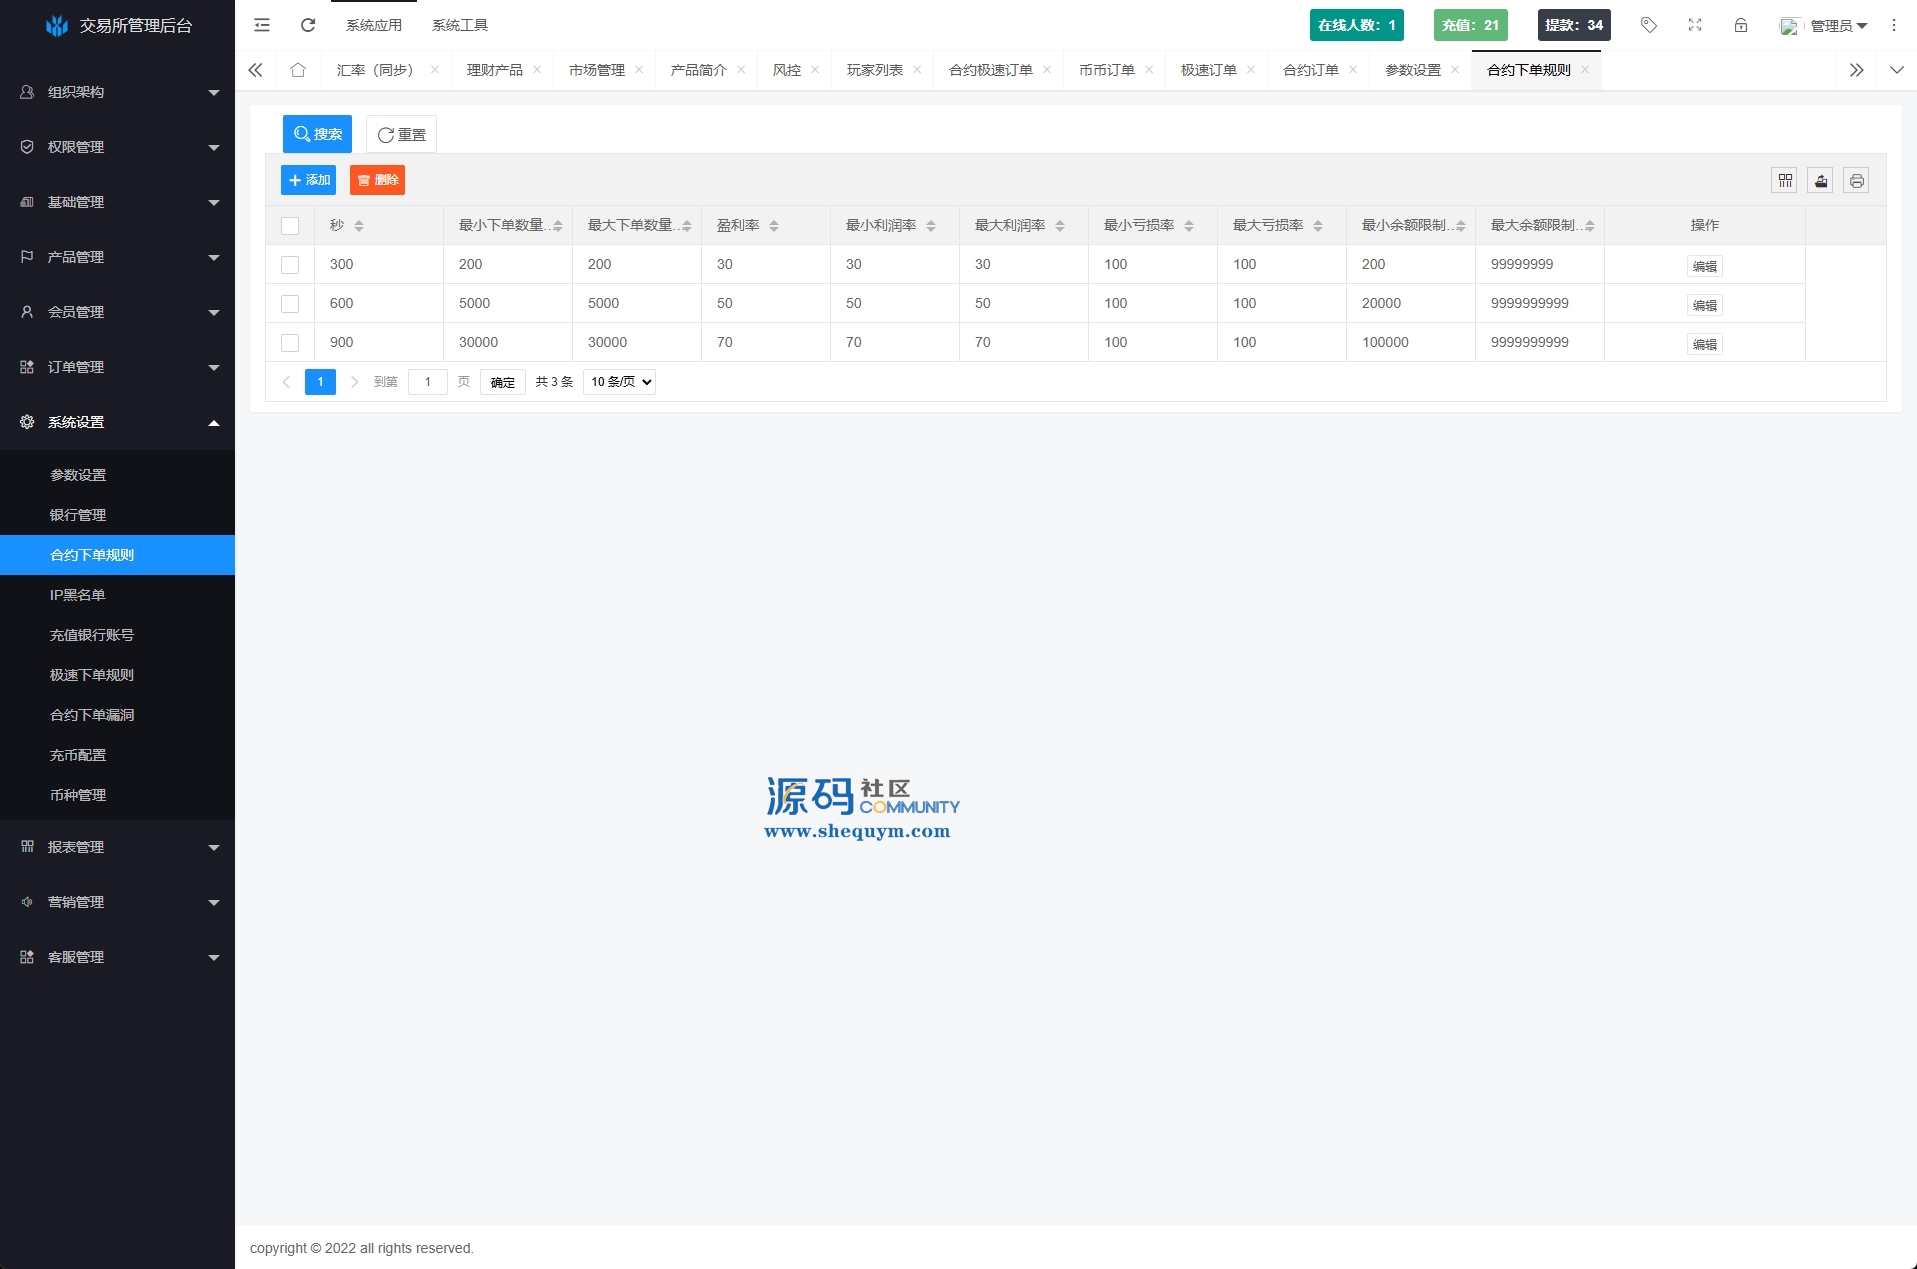
Task: Click 编辑 for the 600 seconds row
Action: click(x=1704, y=305)
